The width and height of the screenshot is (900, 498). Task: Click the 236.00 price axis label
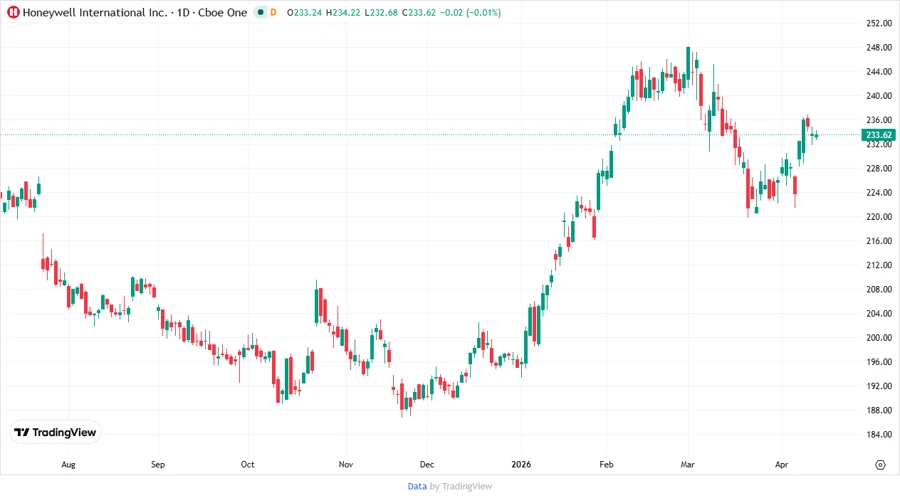pos(879,120)
